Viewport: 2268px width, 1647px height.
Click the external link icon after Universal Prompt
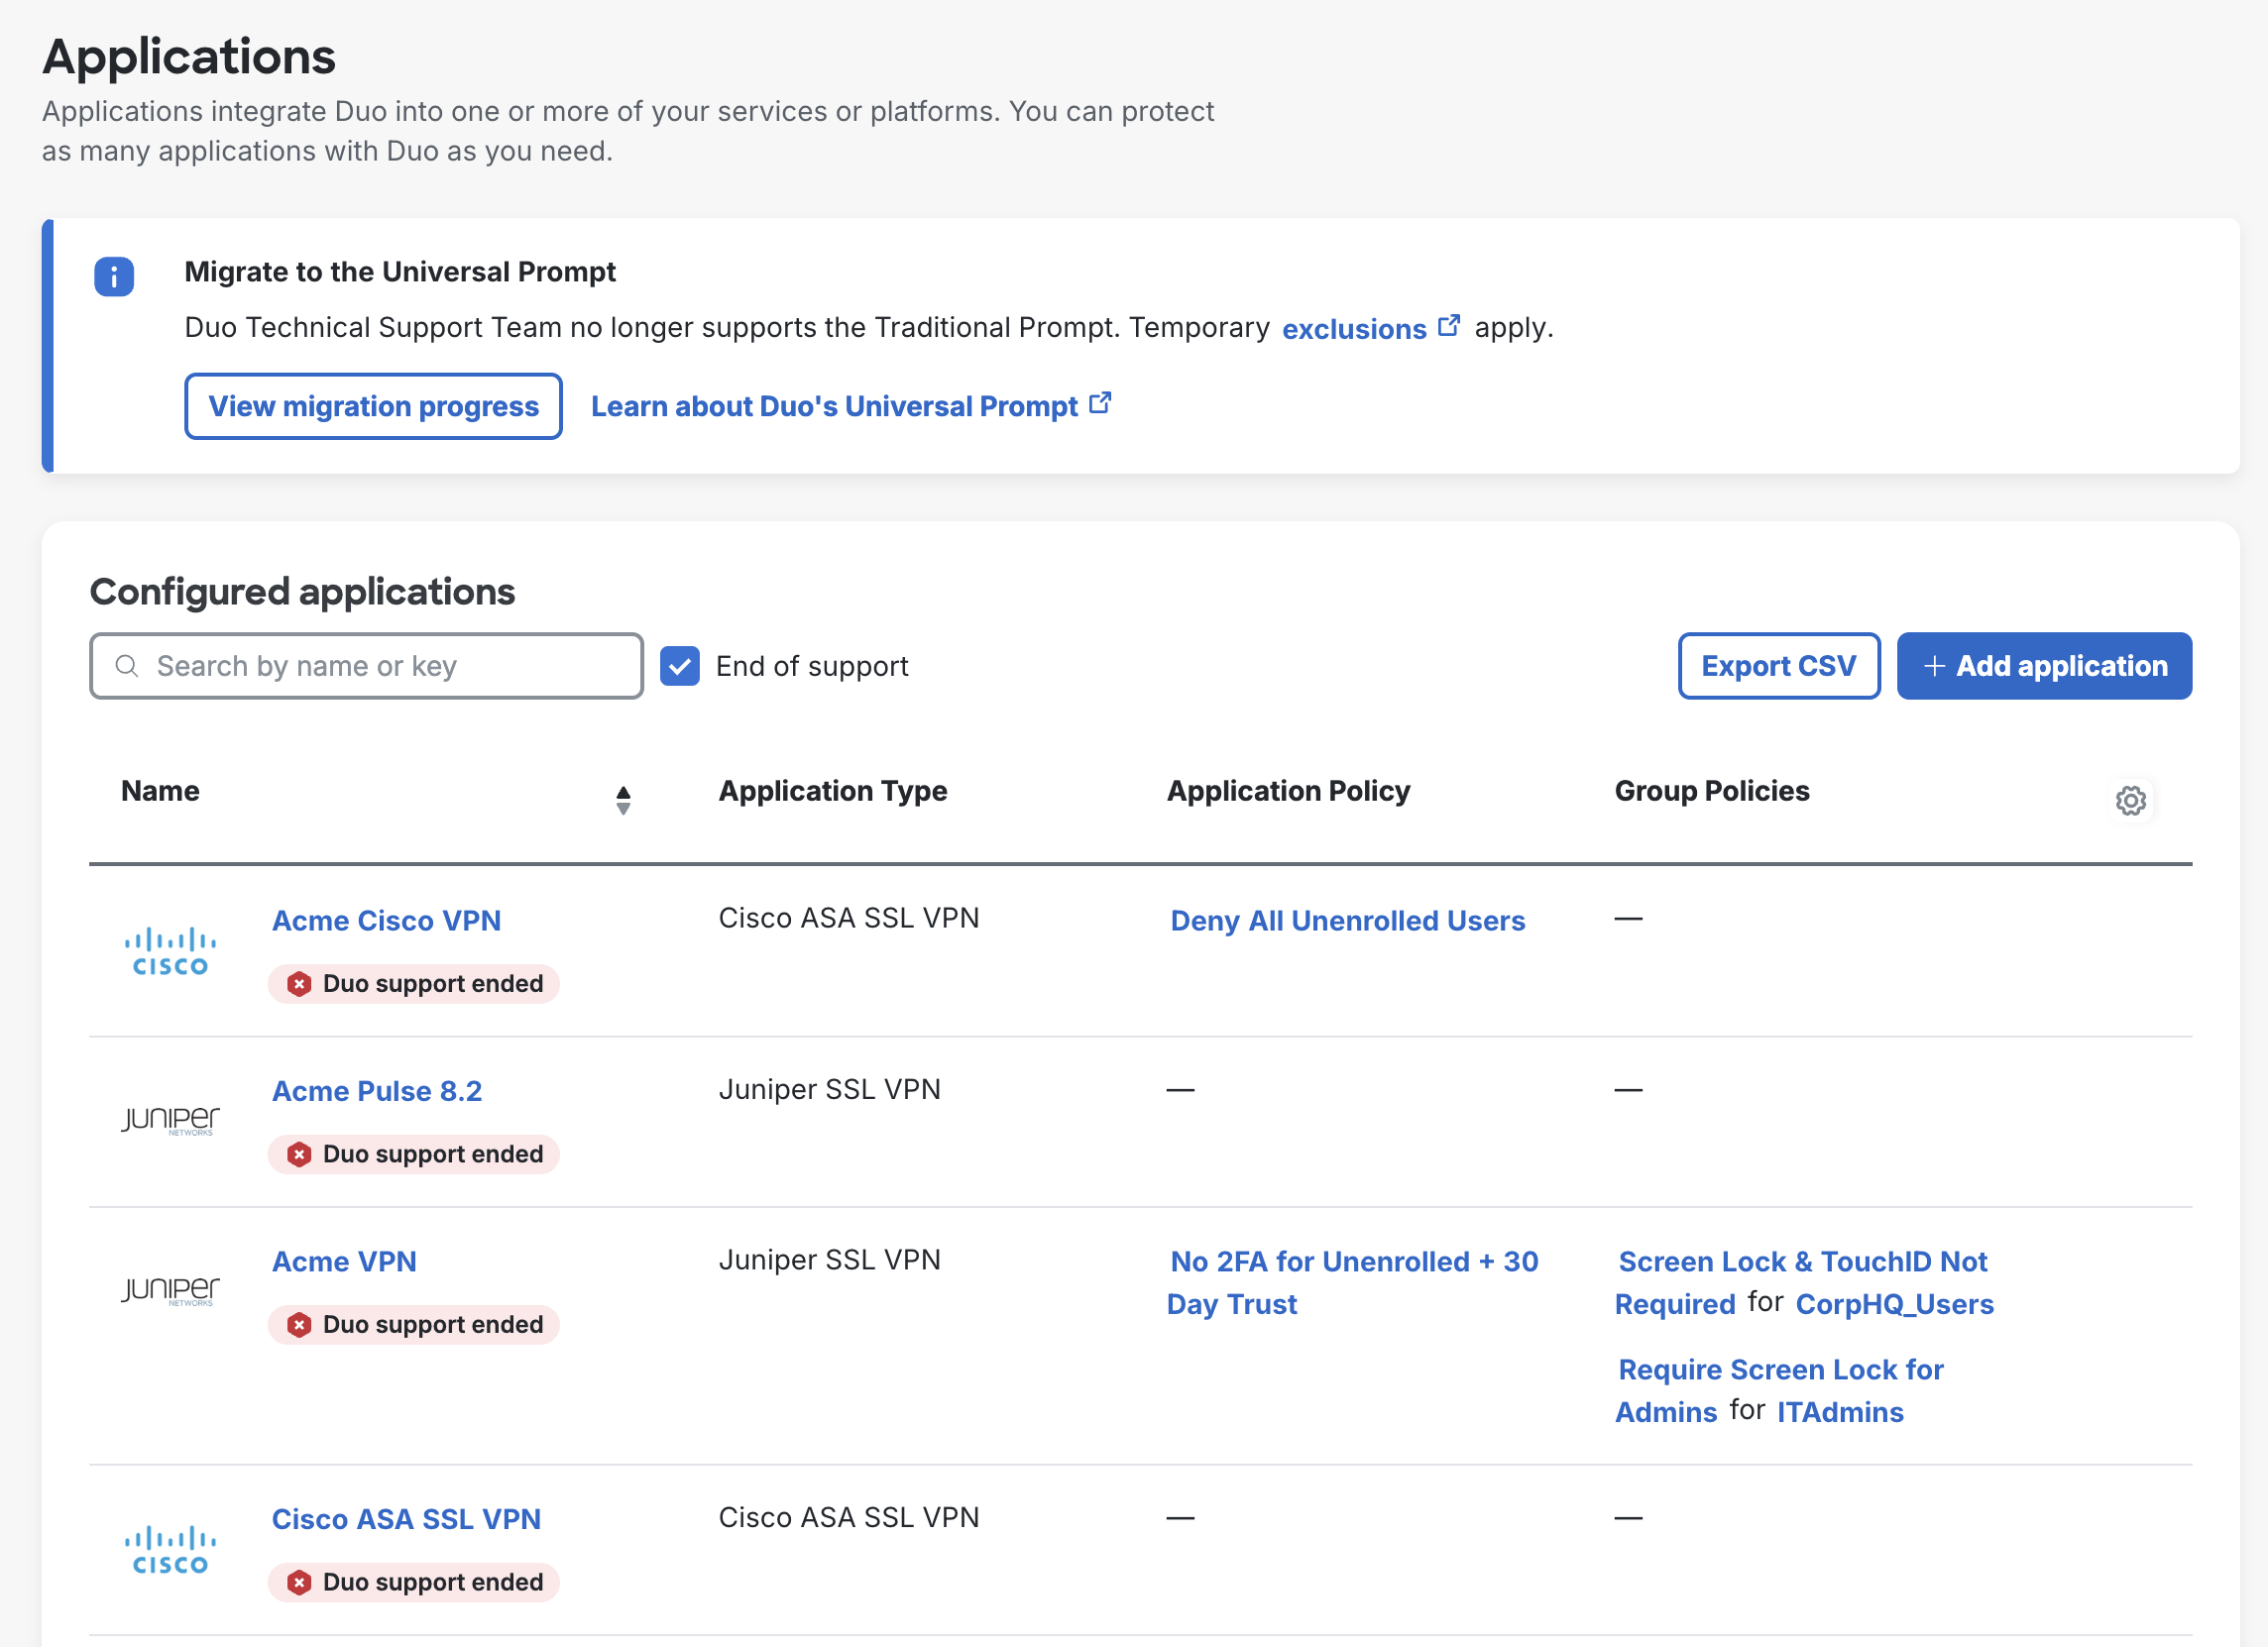pos(1099,403)
